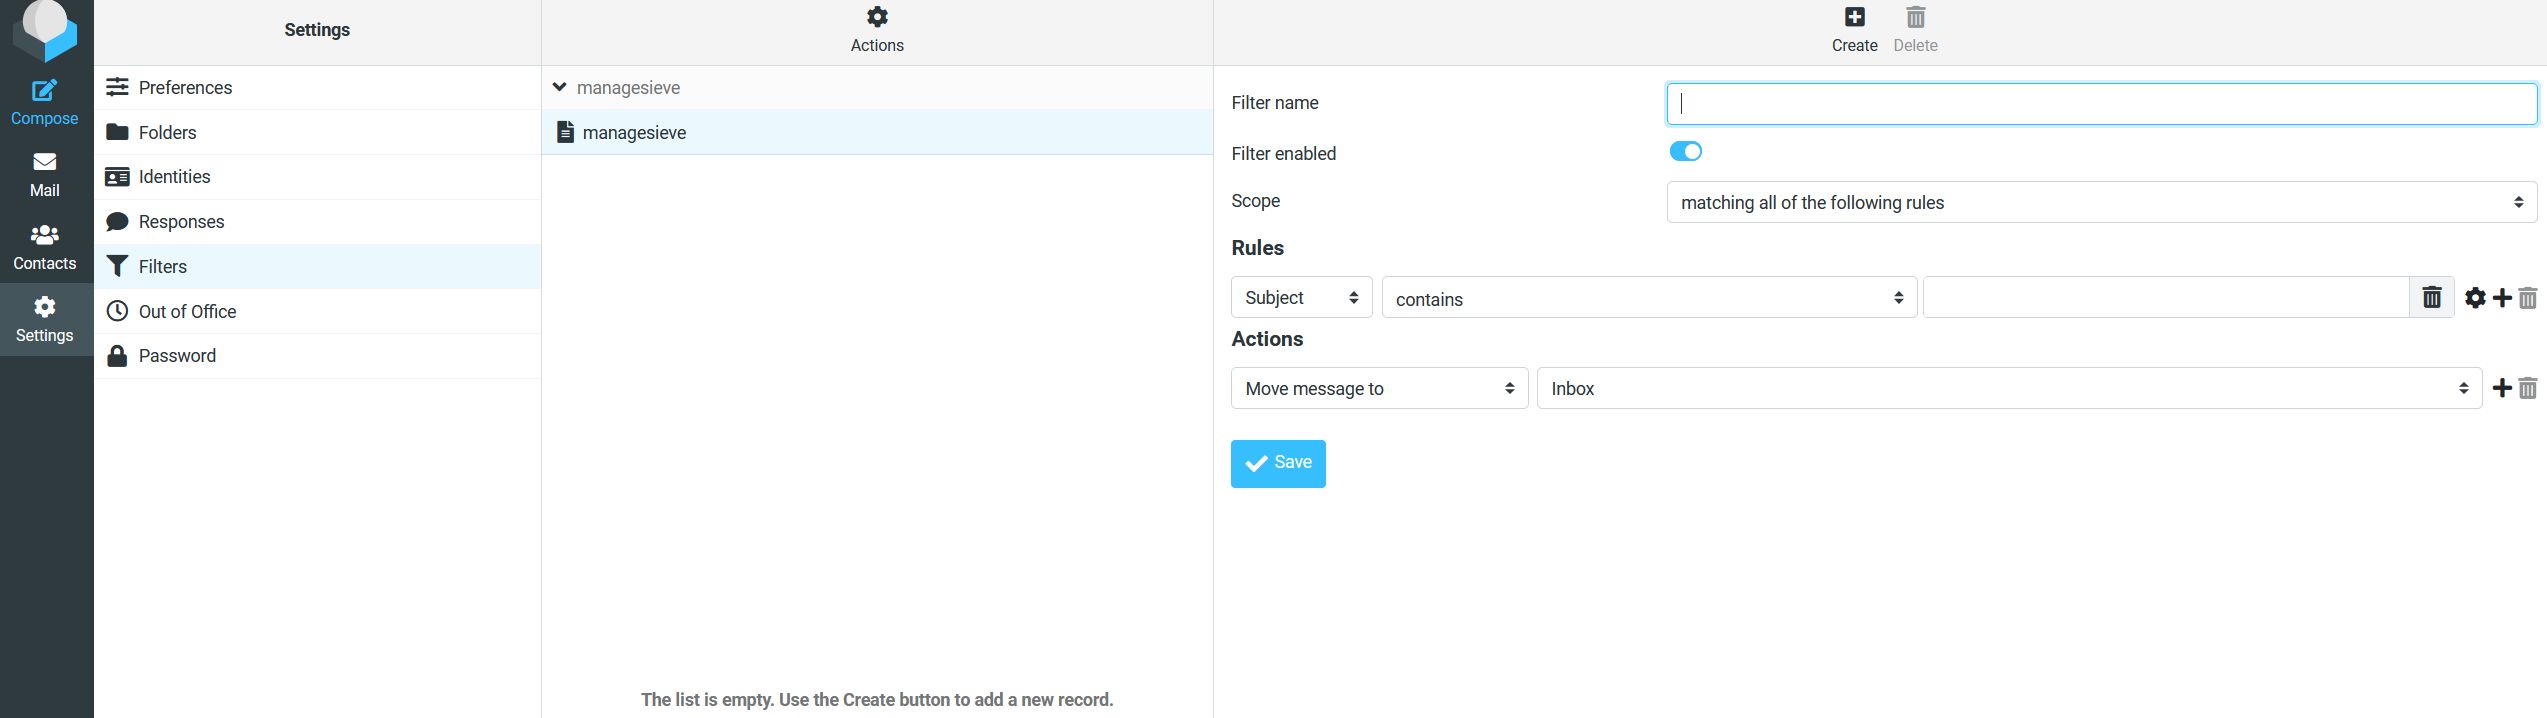The image size is (2547, 718).
Task: Click trash icon inside rule value field
Action: click(x=2431, y=298)
